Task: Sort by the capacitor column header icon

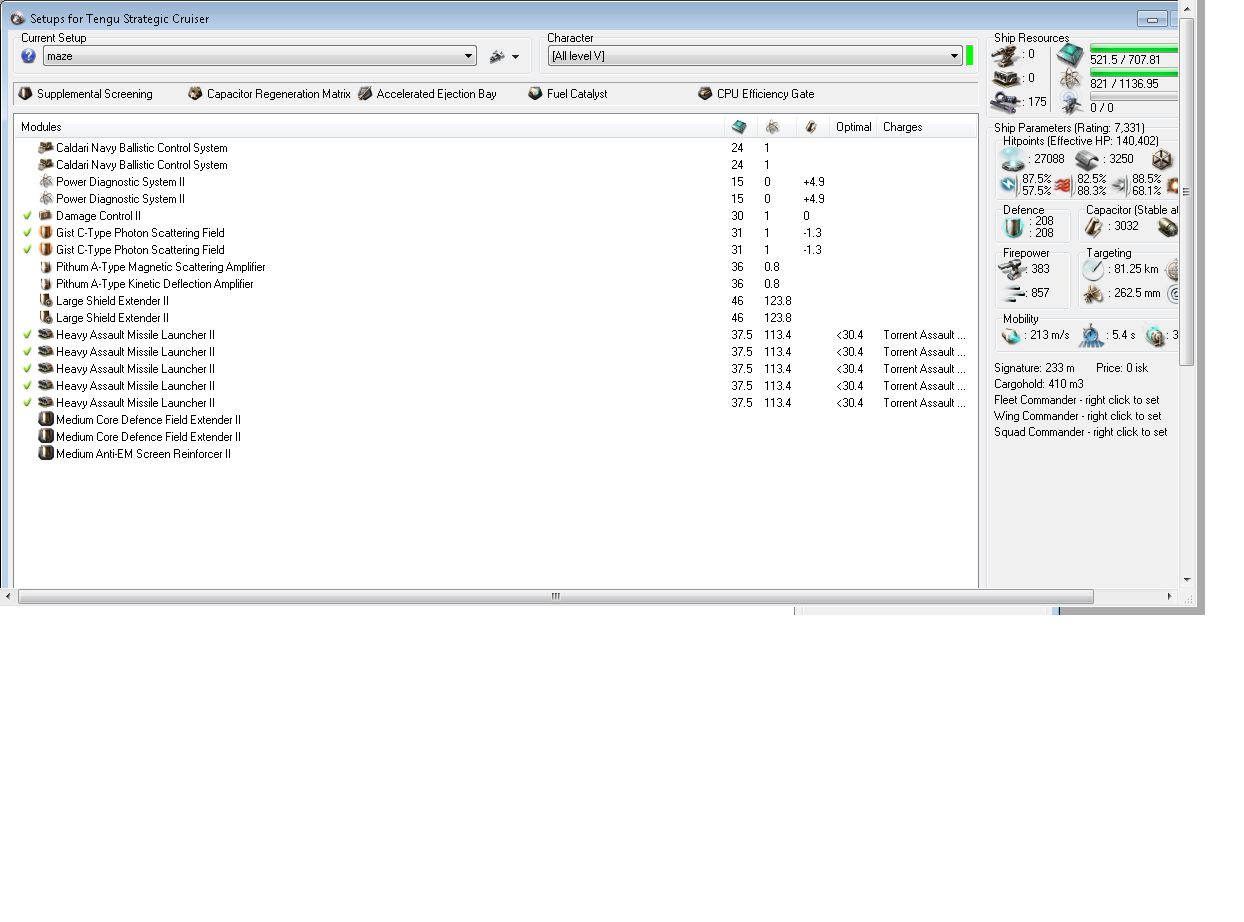Action: [811, 127]
